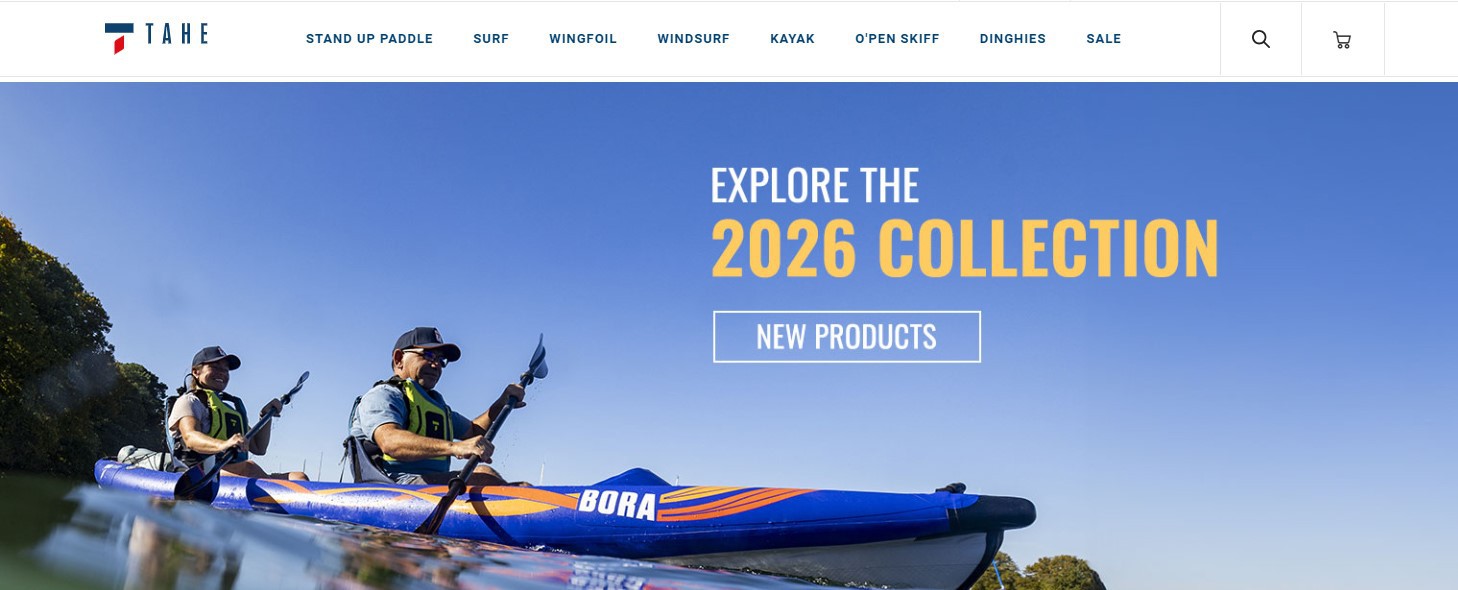Go to the Windsurf category
1458x590 pixels.
tap(693, 39)
